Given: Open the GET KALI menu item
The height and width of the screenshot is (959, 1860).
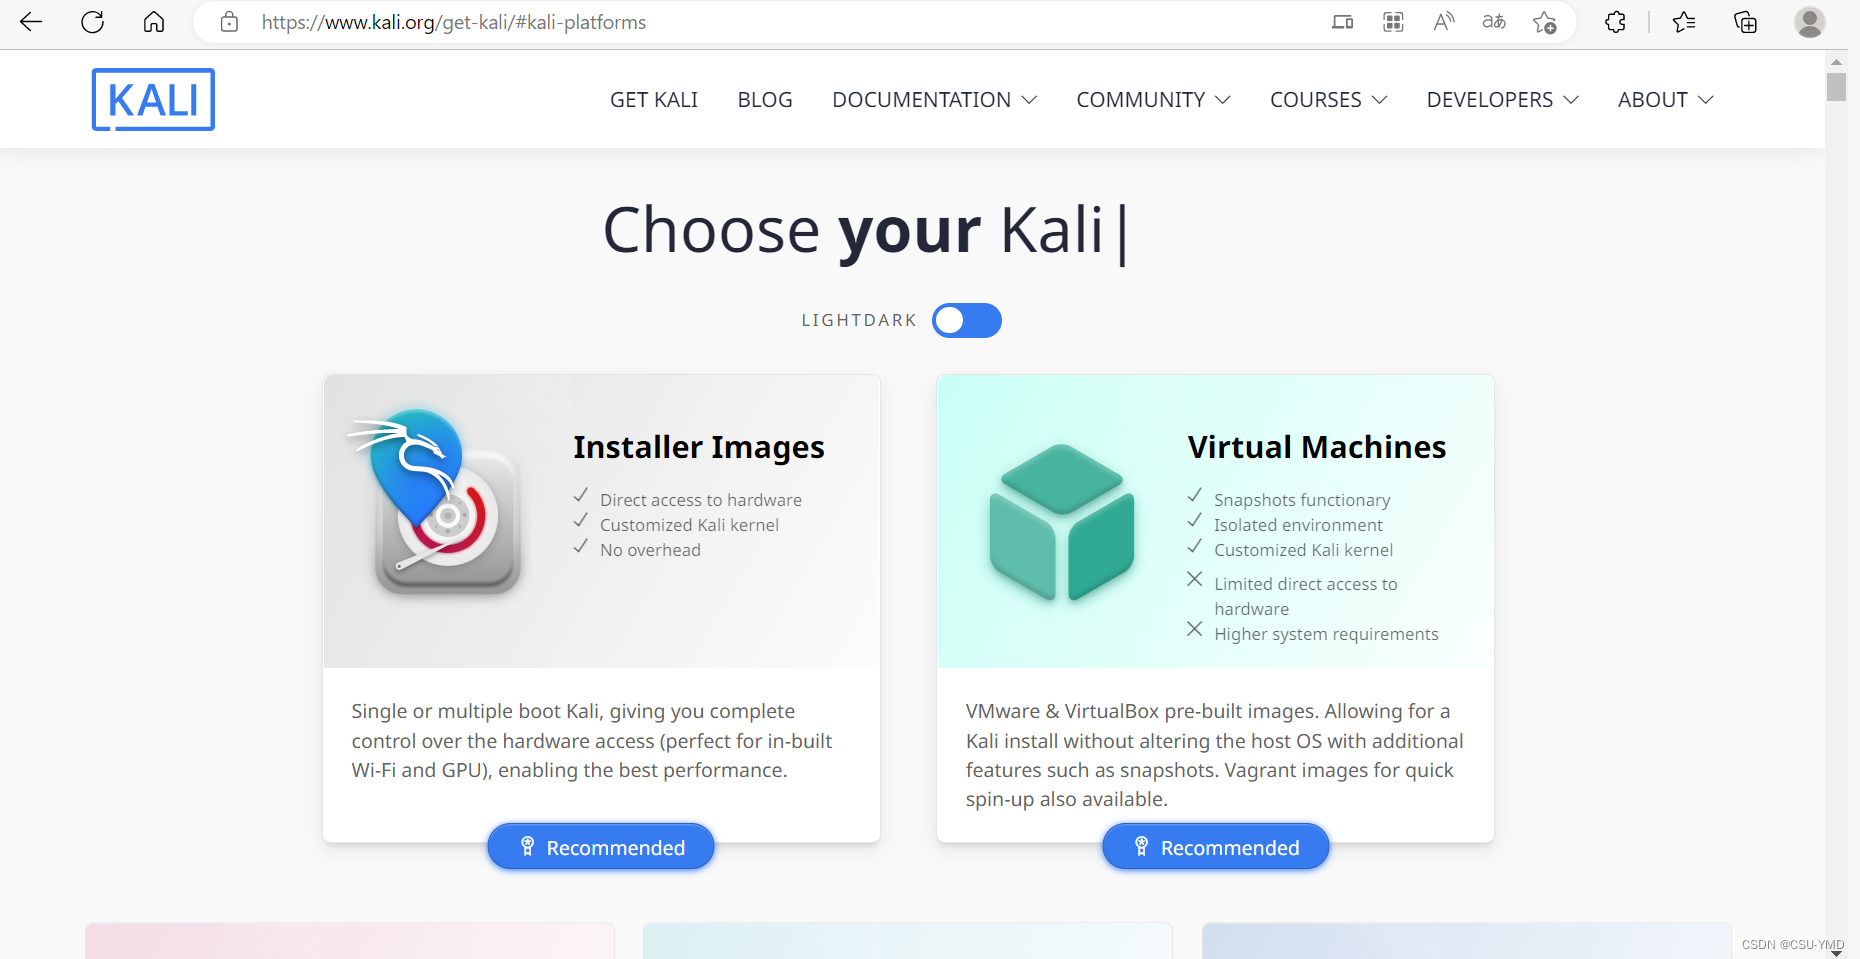Looking at the screenshot, I should [x=654, y=100].
